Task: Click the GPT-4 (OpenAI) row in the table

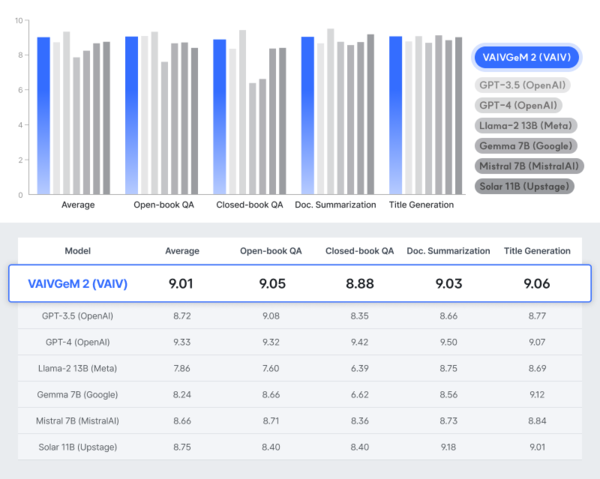Action: tap(300, 341)
